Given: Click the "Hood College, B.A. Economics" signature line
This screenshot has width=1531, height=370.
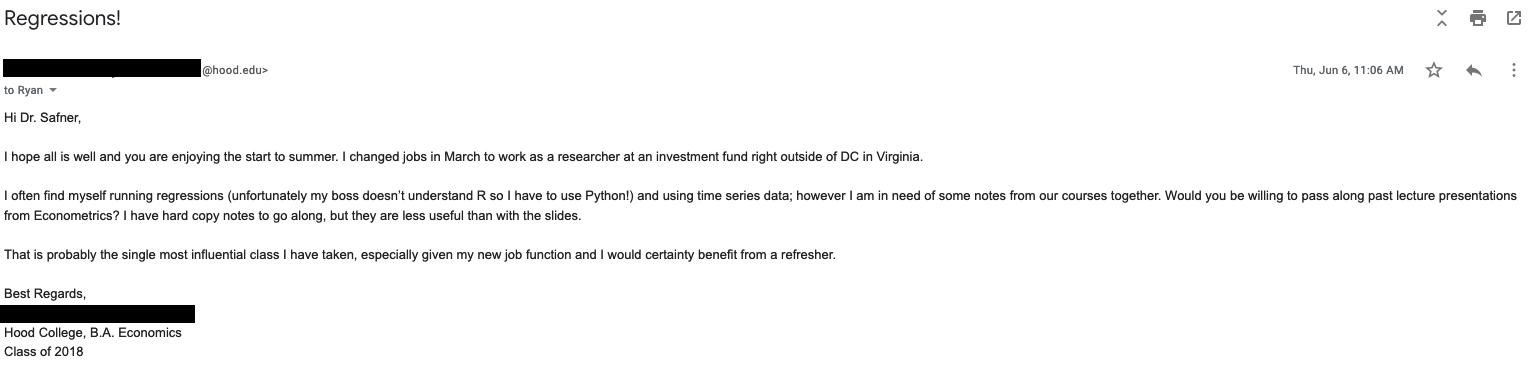Looking at the screenshot, I should 93,332.
